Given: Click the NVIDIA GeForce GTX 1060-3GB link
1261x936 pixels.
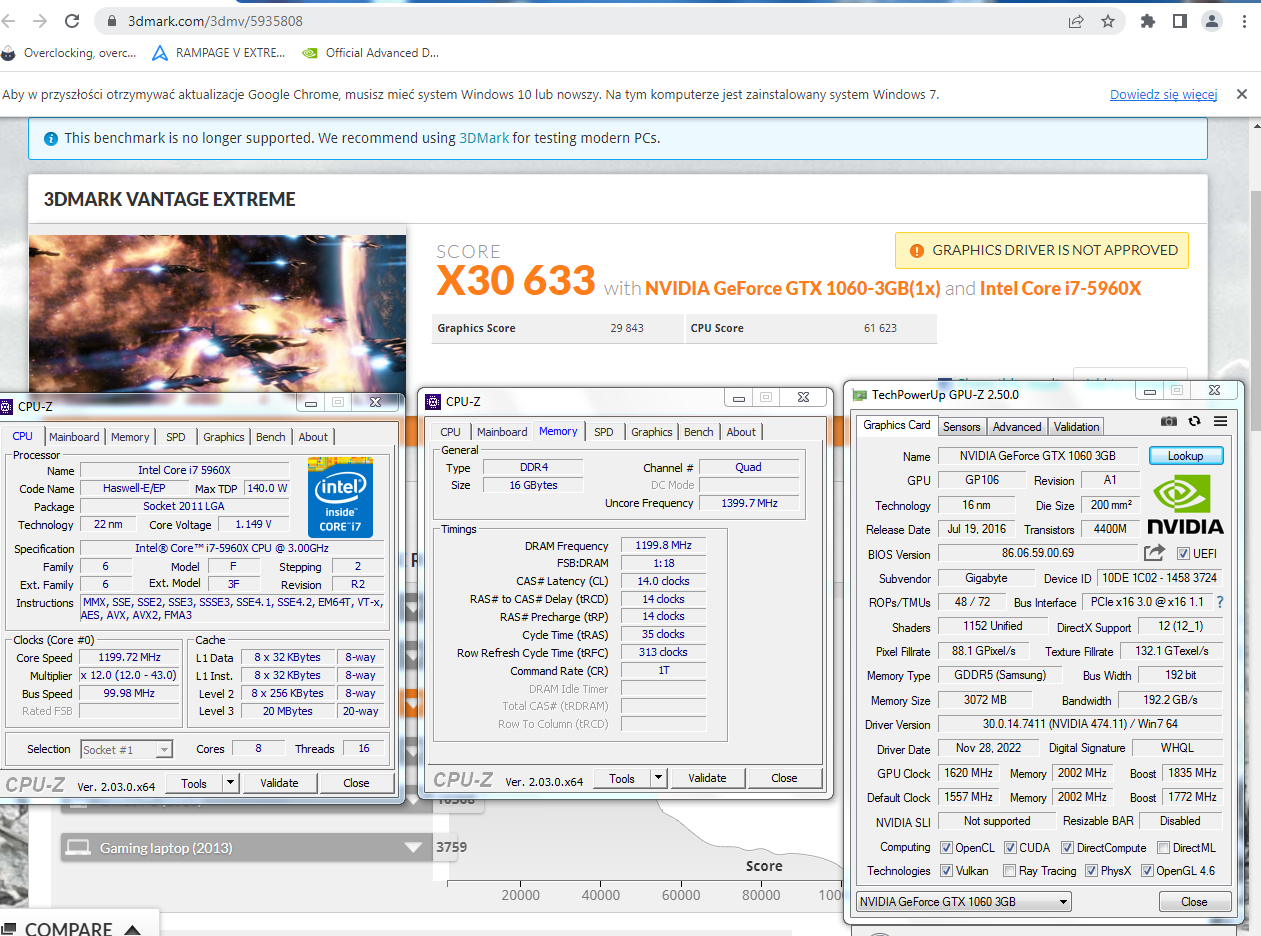Looking at the screenshot, I should [793, 289].
